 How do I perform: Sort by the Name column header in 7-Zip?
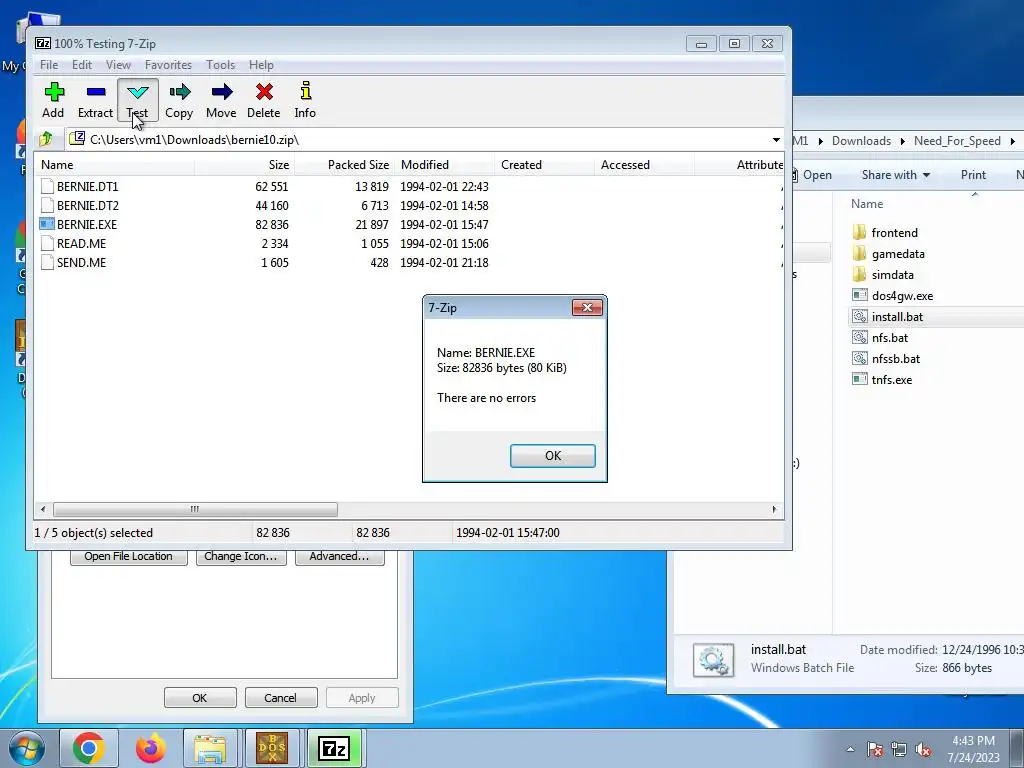(115, 165)
